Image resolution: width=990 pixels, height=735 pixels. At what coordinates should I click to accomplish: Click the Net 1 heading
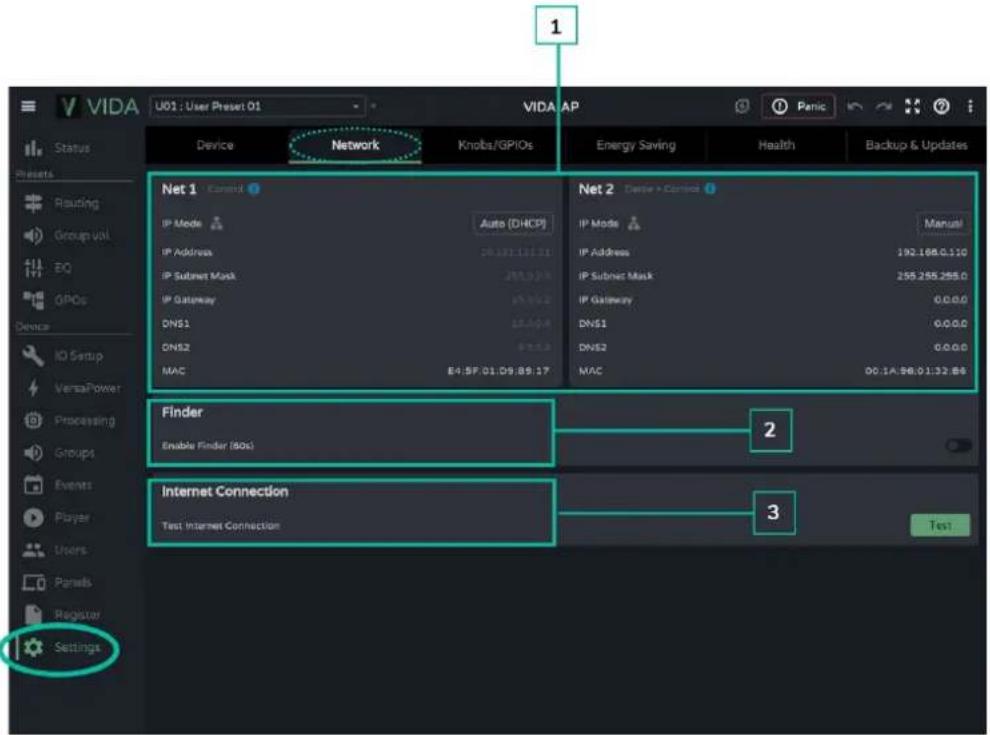pyautogui.click(x=179, y=189)
